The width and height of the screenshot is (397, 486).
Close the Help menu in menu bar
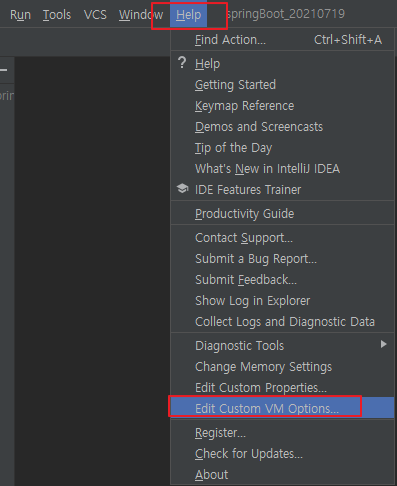pos(189,15)
